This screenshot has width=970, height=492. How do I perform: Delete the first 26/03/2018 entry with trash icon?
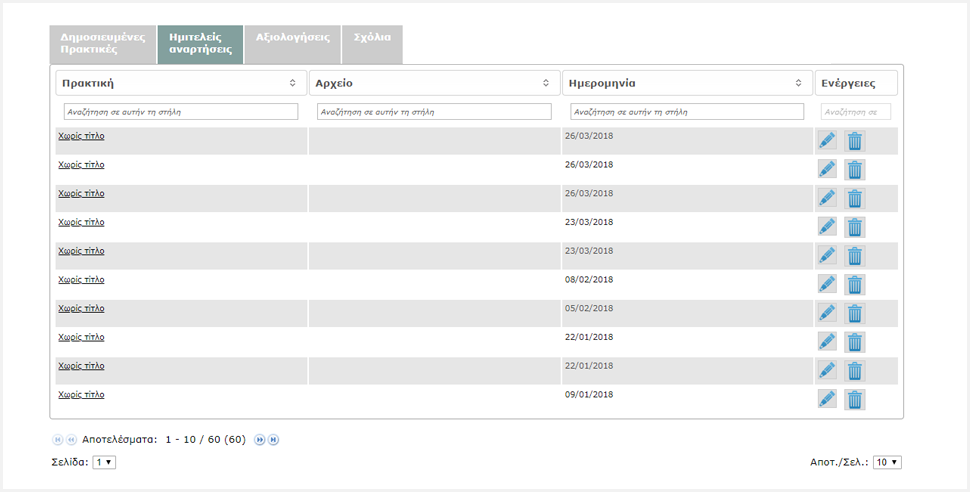tap(854, 141)
